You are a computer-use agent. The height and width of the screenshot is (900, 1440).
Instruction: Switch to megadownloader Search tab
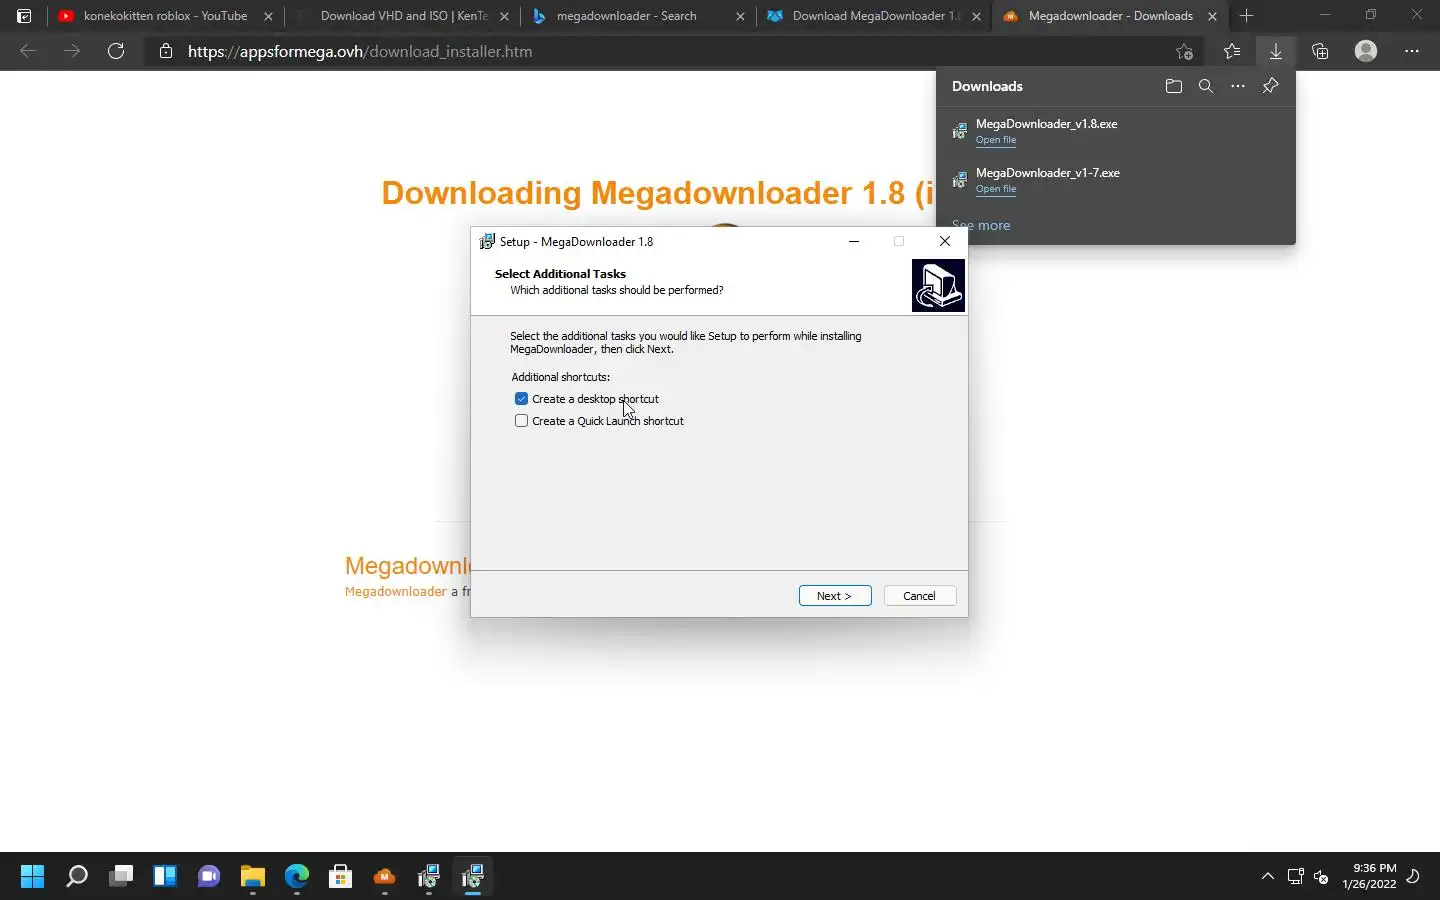click(x=639, y=16)
